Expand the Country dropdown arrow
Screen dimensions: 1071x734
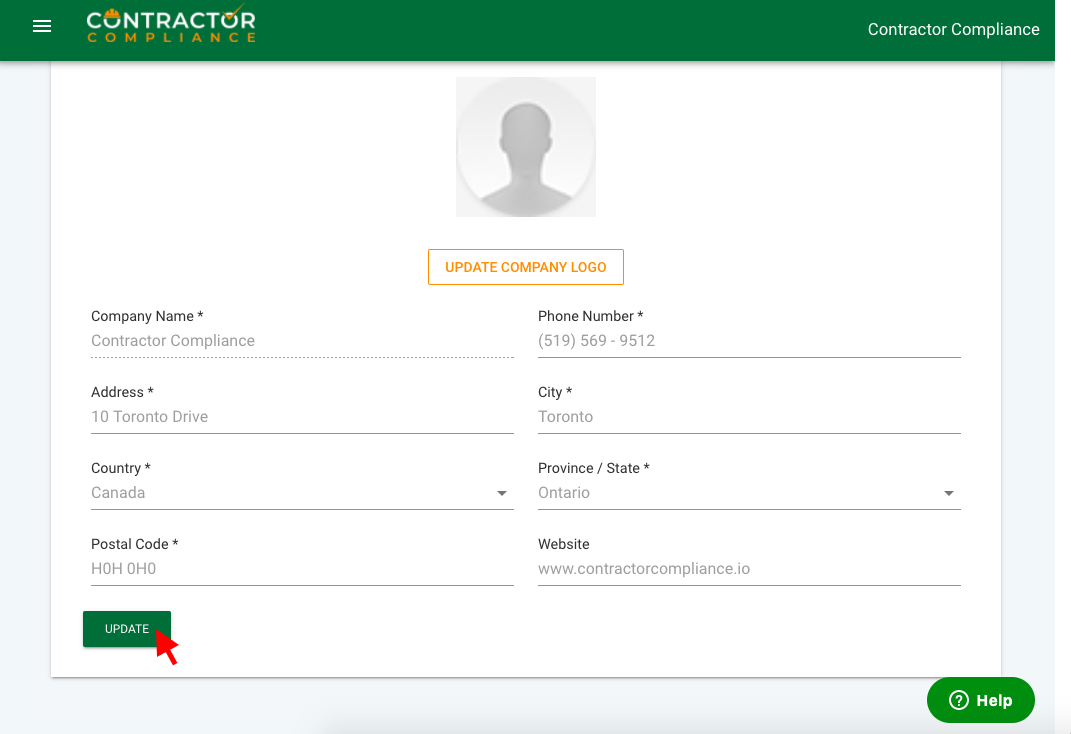(x=501, y=493)
